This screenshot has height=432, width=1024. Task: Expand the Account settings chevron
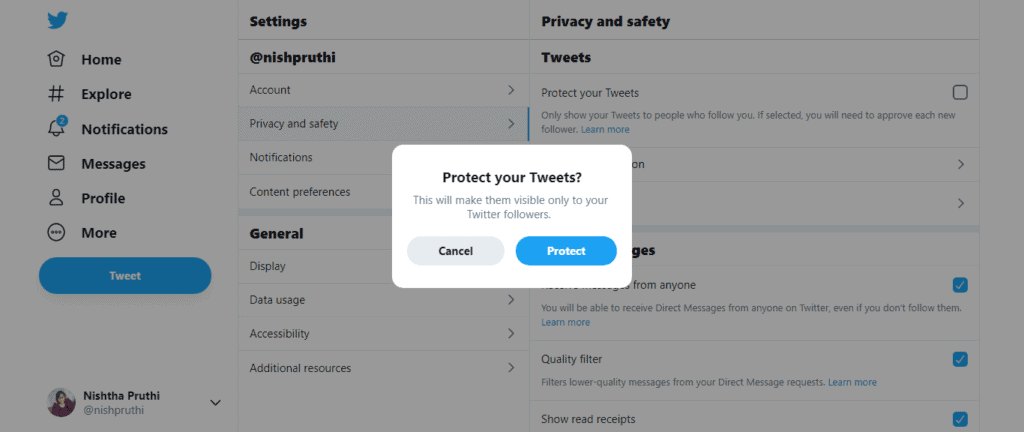(511, 90)
